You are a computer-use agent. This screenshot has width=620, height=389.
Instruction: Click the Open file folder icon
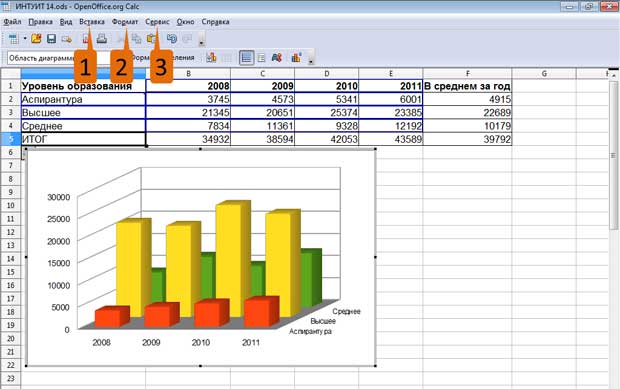point(36,38)
